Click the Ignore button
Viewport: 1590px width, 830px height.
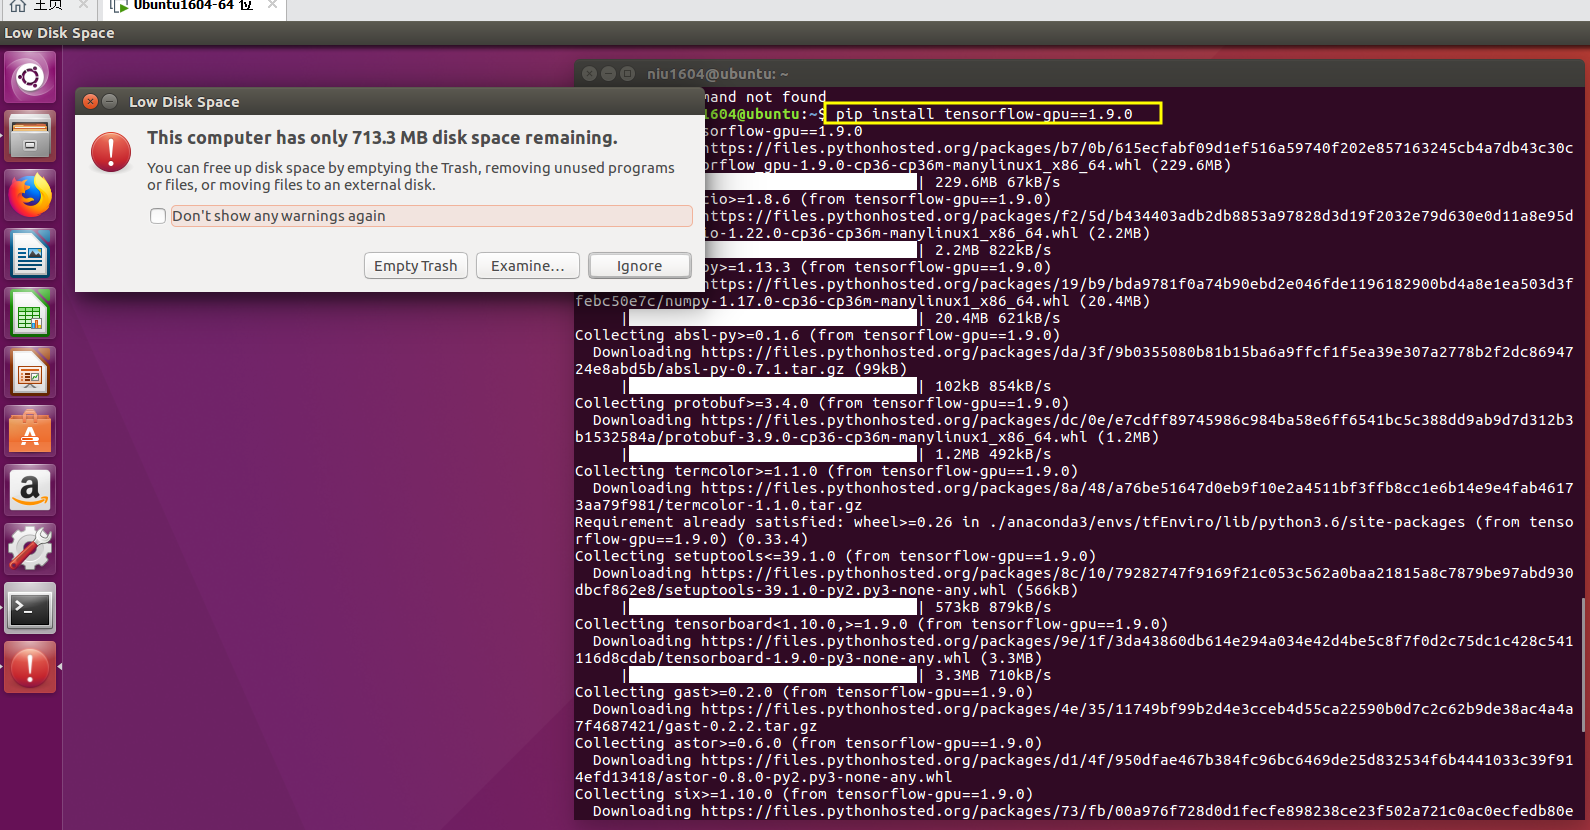(640, 265)
